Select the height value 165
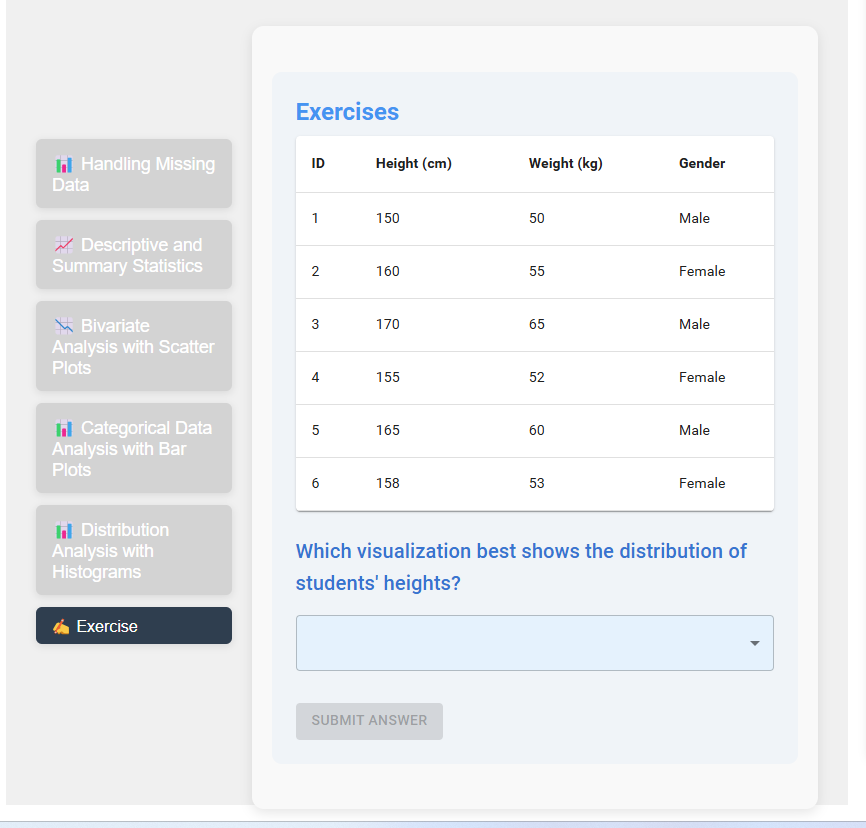This screenshot has height=828, width=866. (x=388, y=430)
